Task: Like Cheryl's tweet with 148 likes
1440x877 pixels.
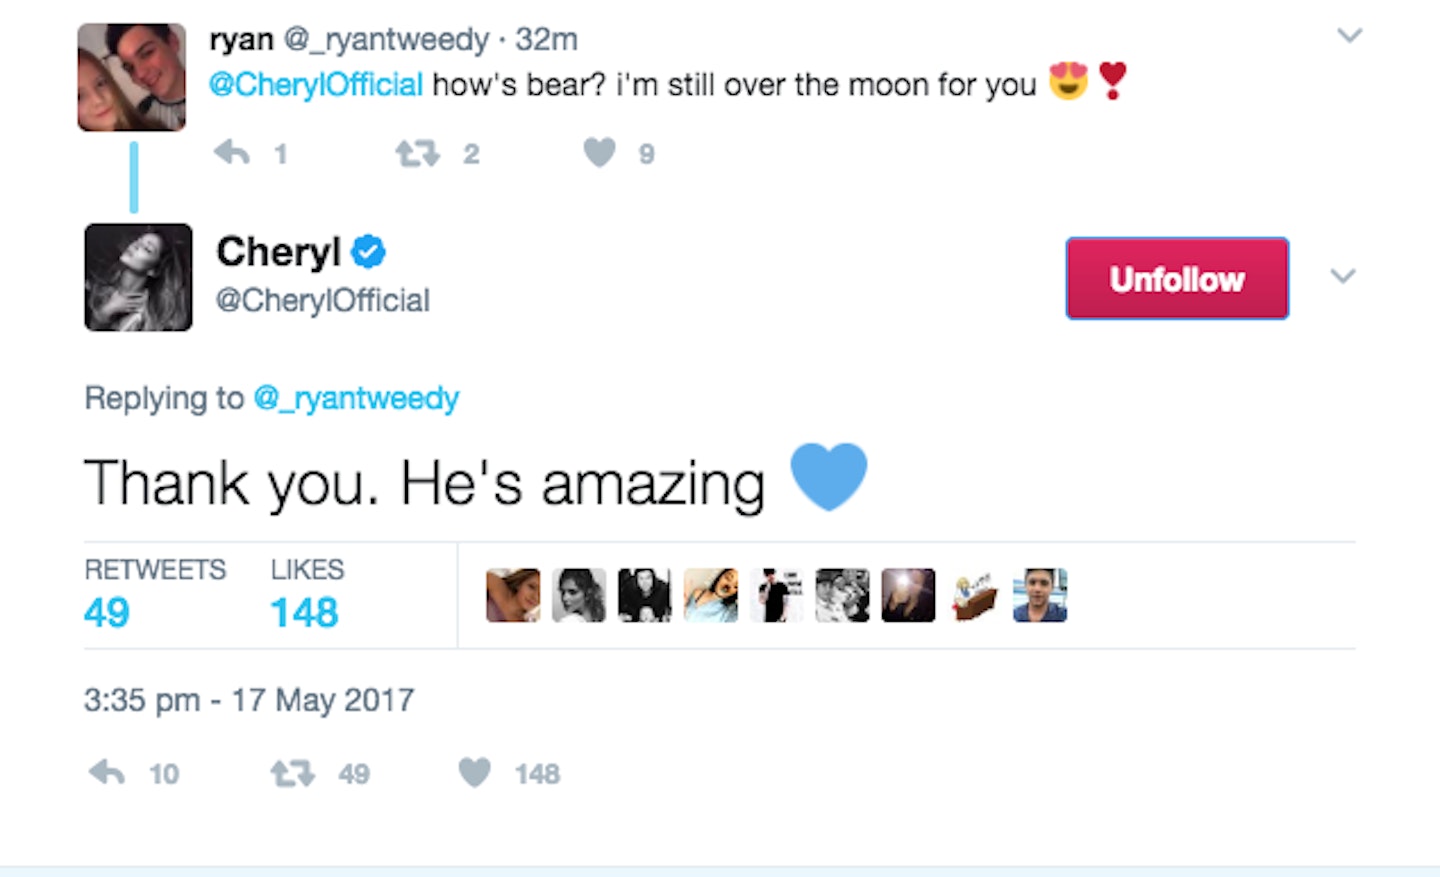Action: [x=475, y=773]
